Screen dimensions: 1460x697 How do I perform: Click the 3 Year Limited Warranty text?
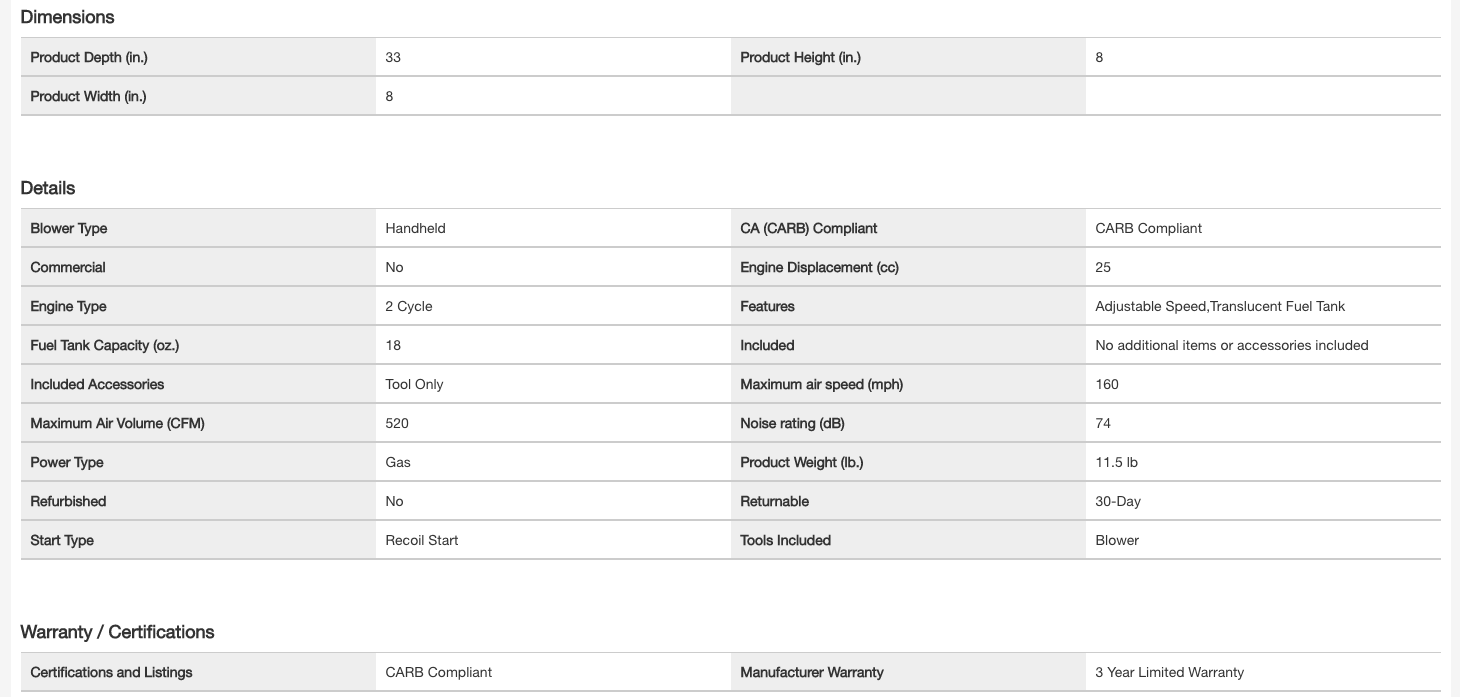click(1169, 673)
